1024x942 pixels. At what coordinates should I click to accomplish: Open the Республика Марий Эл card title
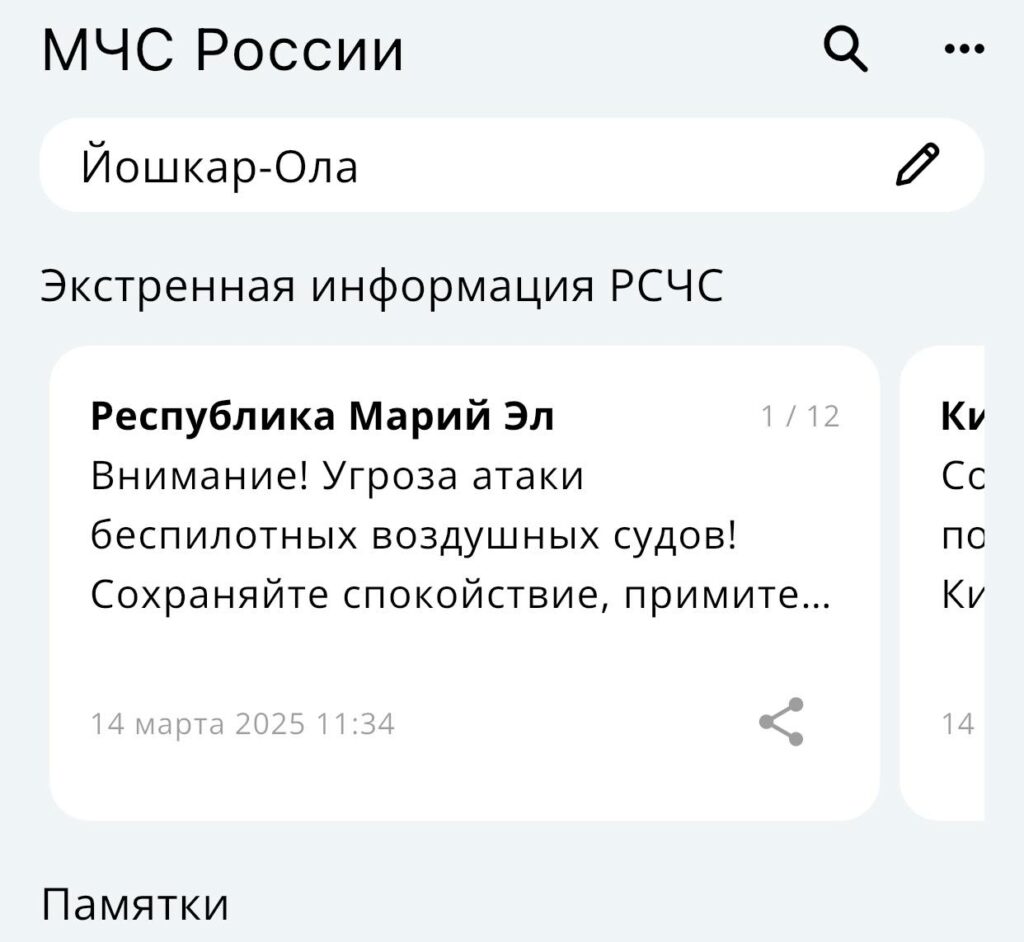click(322, 416)
